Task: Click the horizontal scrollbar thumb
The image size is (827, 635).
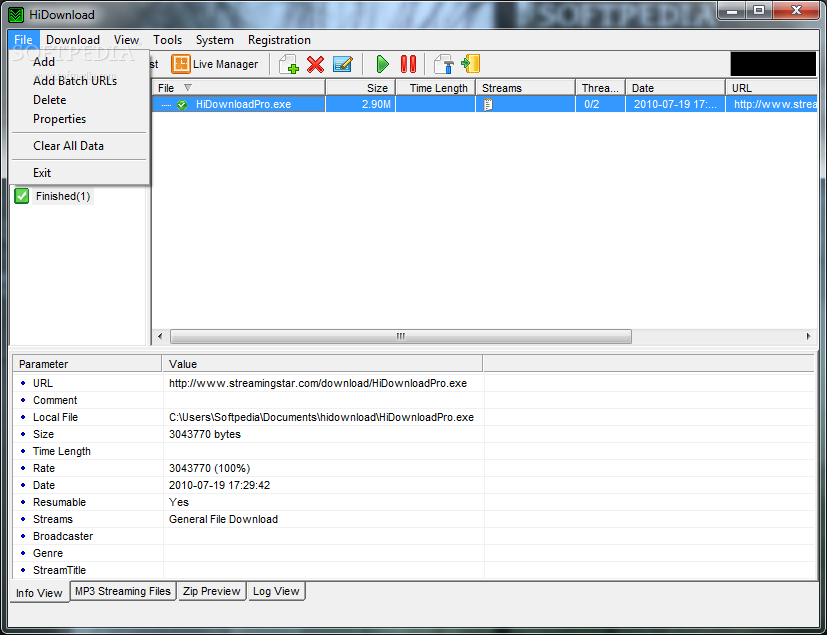Action: click(401, 336)
